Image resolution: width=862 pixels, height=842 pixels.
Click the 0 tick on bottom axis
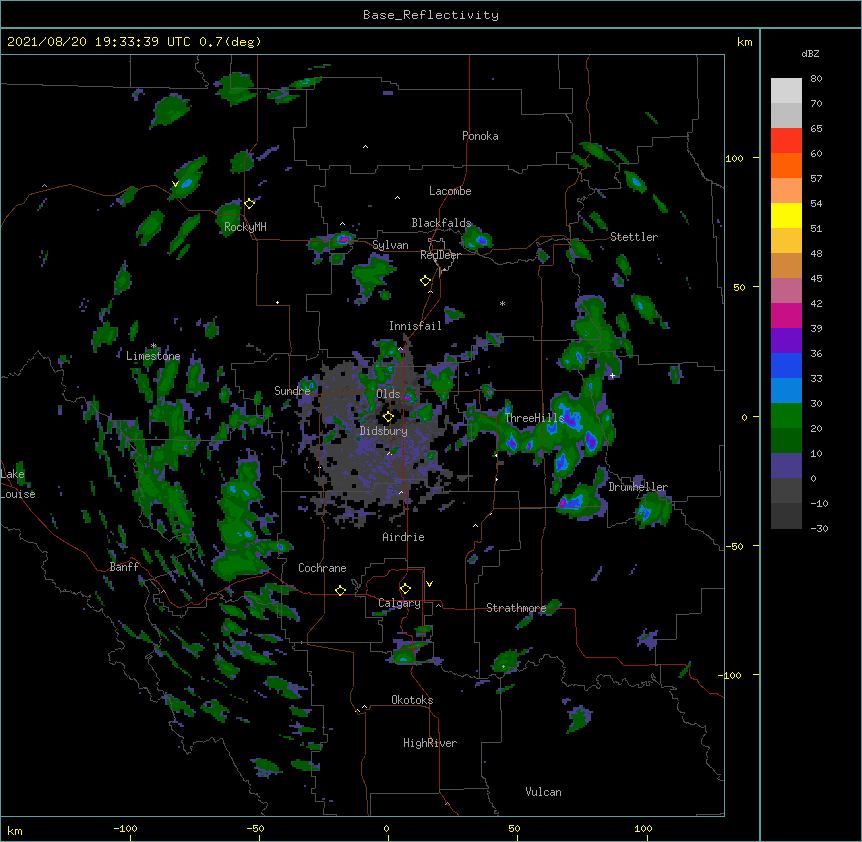pyautogui.click(x=386, y=829)
